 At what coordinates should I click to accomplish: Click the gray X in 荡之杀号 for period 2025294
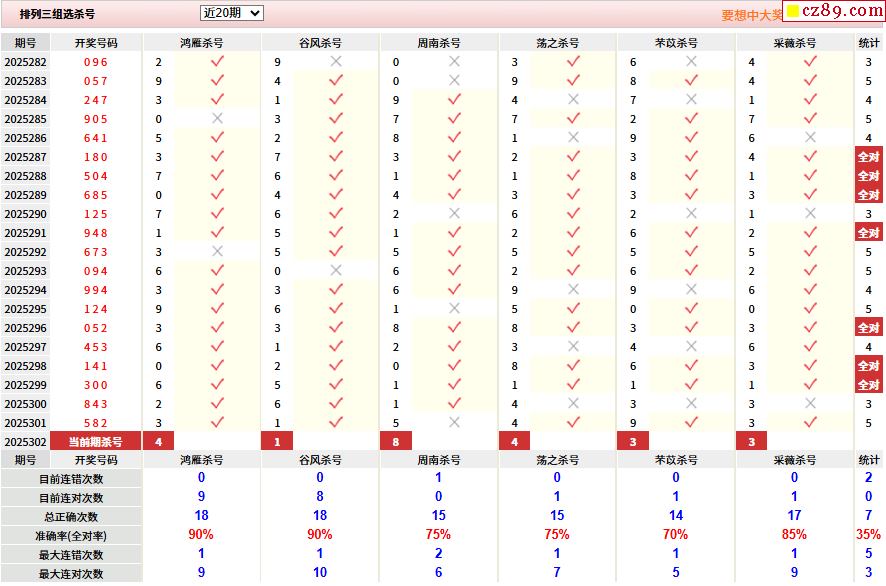tap(573, 289)
